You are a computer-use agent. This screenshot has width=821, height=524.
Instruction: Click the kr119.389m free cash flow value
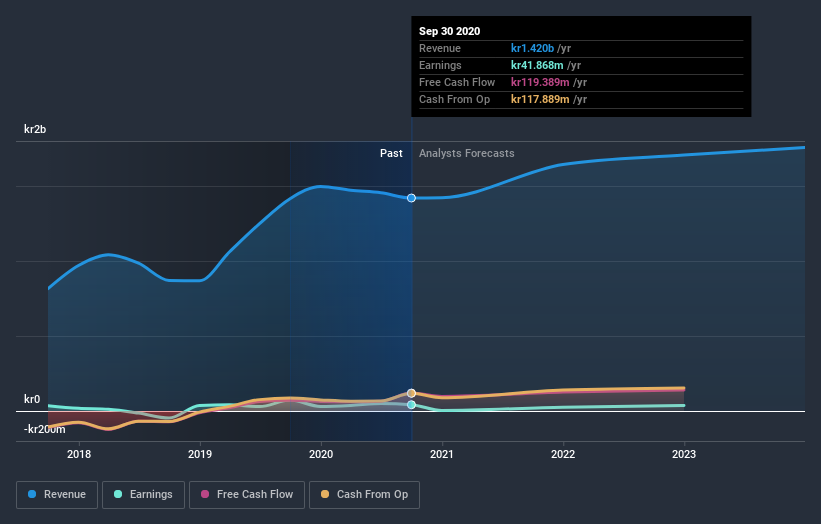(540, 82)
